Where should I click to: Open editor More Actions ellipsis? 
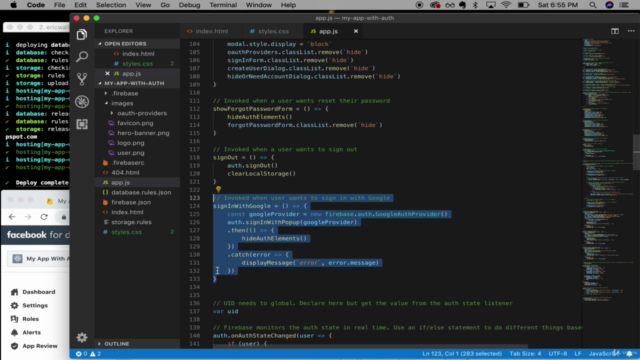631,31
